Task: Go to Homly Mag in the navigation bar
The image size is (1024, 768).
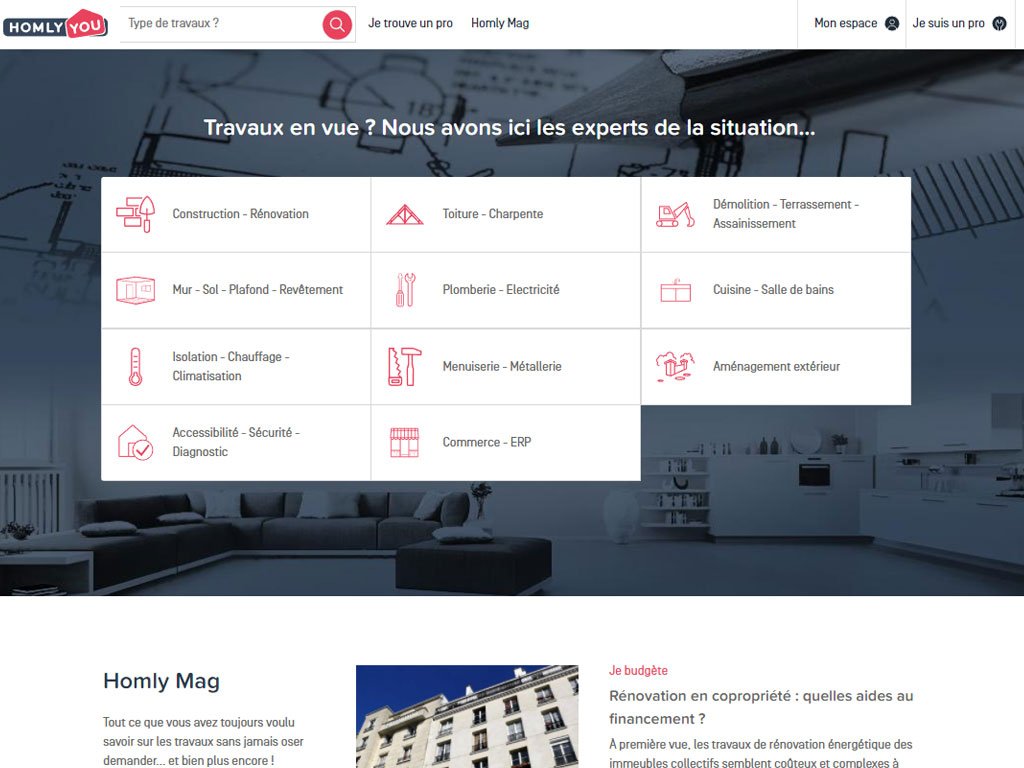Action: click(500, 24)
